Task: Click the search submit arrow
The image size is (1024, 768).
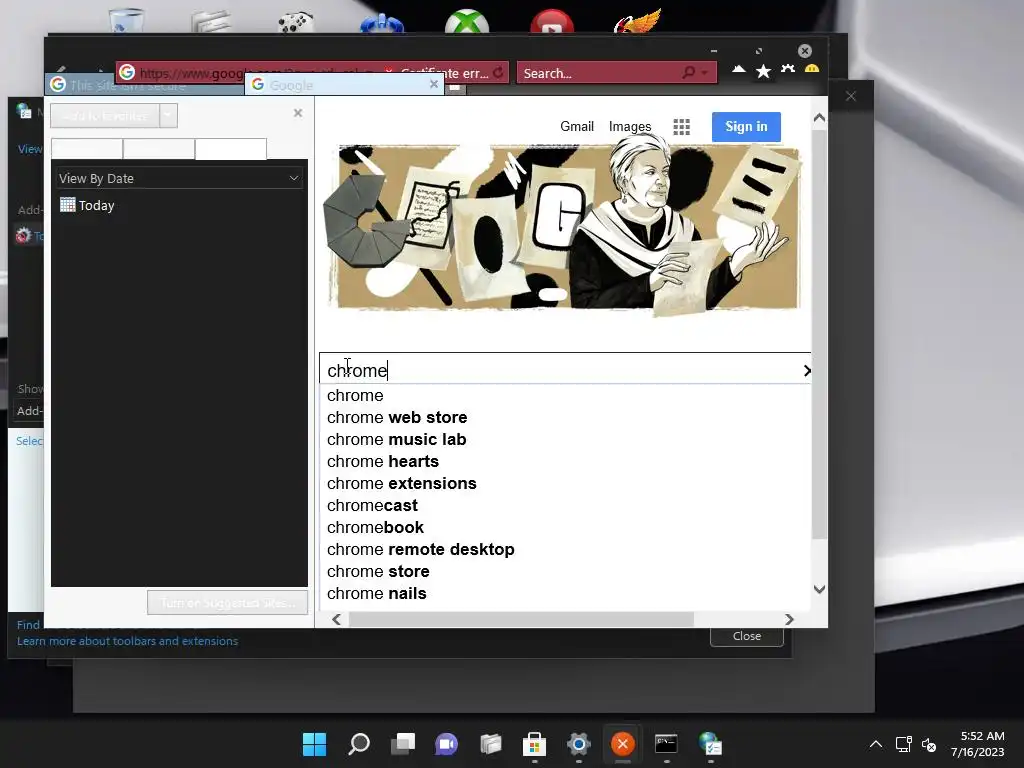Action: click(807, 370)
